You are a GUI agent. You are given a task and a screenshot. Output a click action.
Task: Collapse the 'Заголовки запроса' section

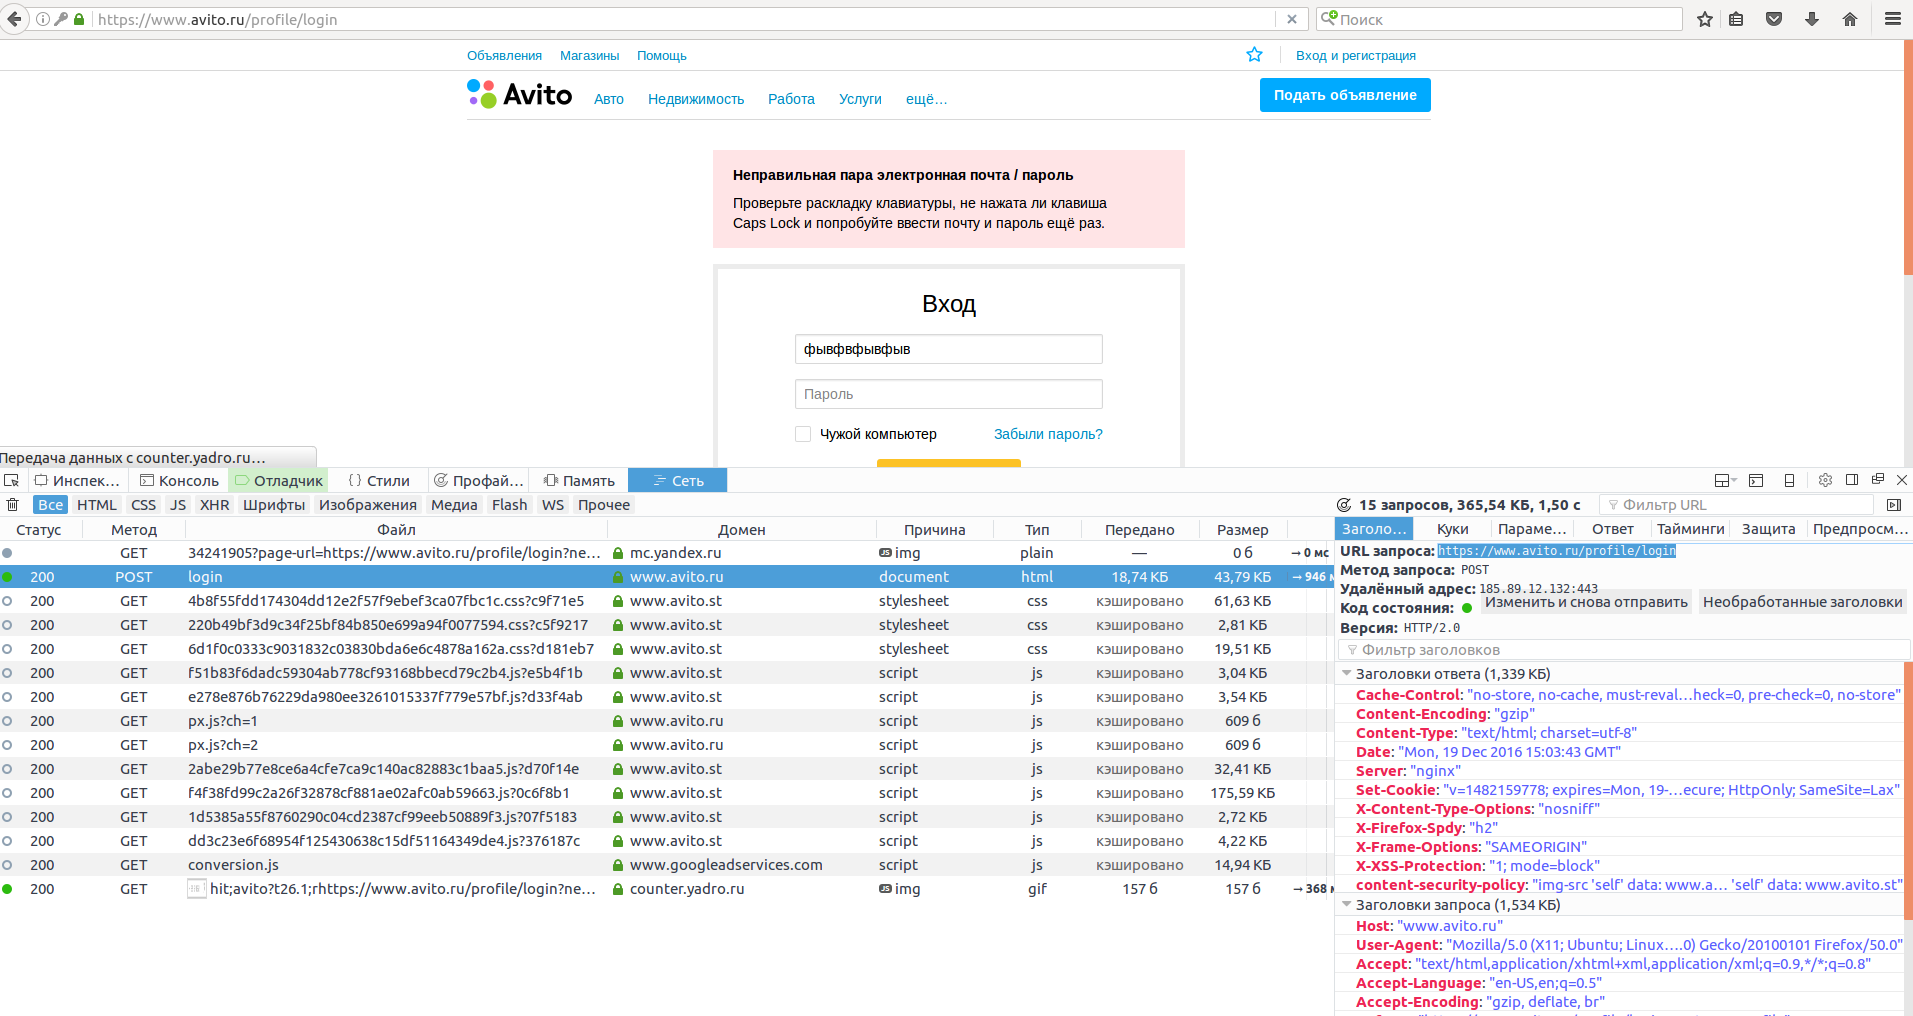tap(1347, 905)
